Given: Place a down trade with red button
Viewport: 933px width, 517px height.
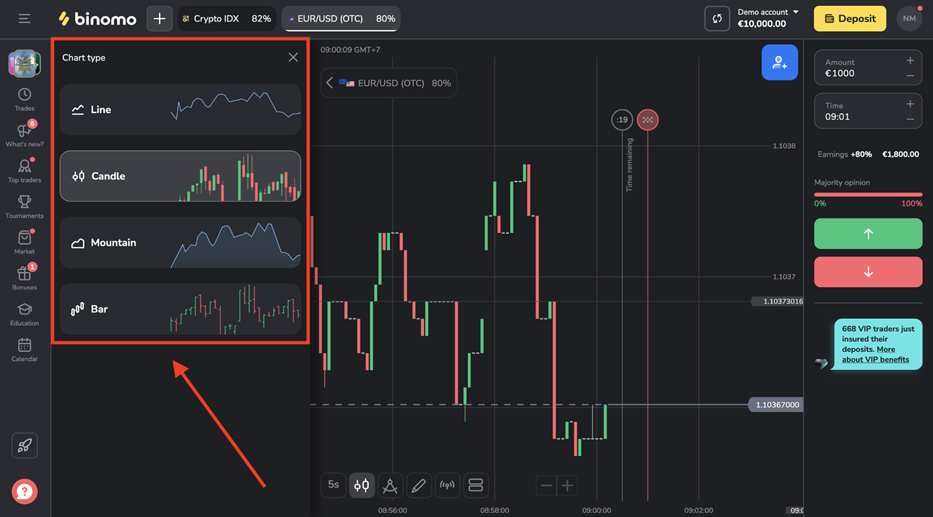Looking at the screenshot, I should (868, 272).
